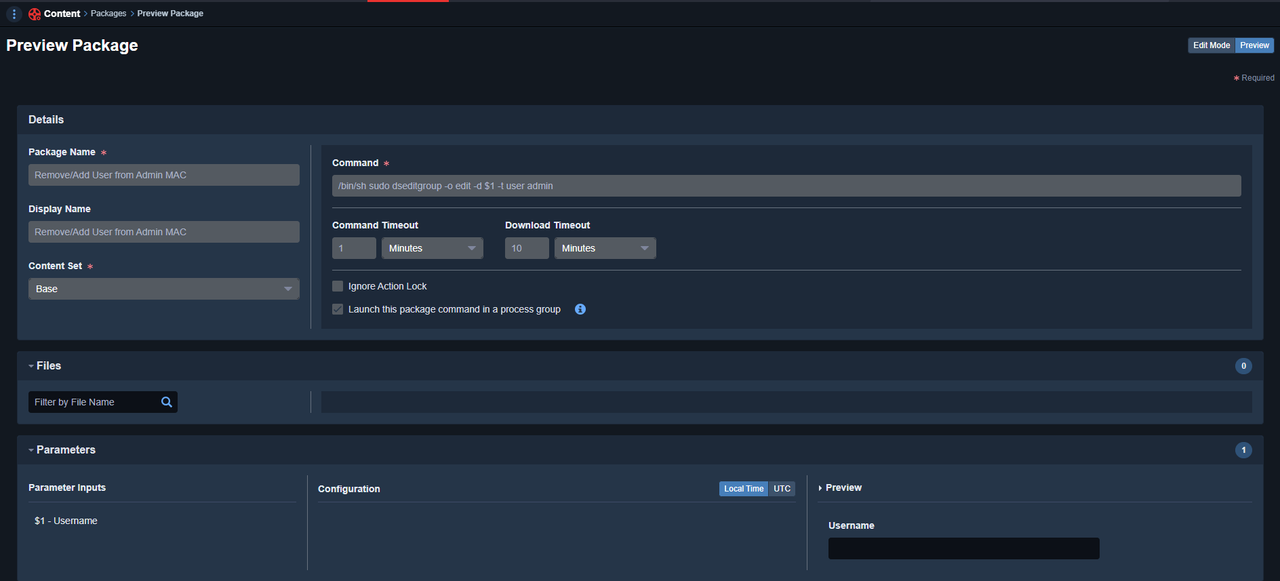Click the Details section header

[640, 120]
